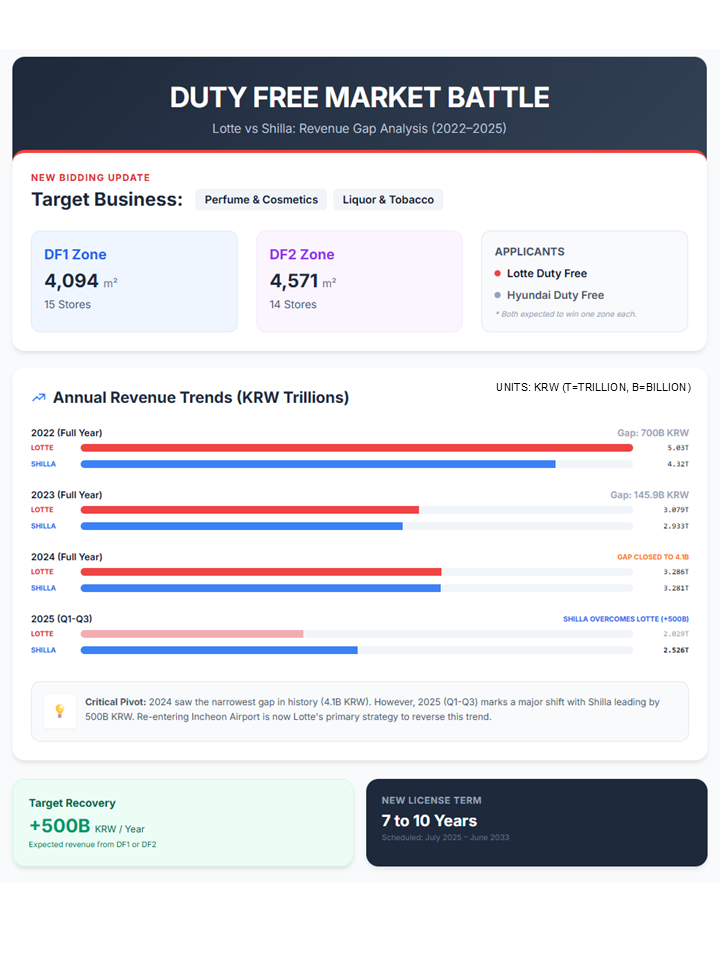Click the 2022 Lotte red revenue bar
720x960 pixels.
tap(356, 448)
